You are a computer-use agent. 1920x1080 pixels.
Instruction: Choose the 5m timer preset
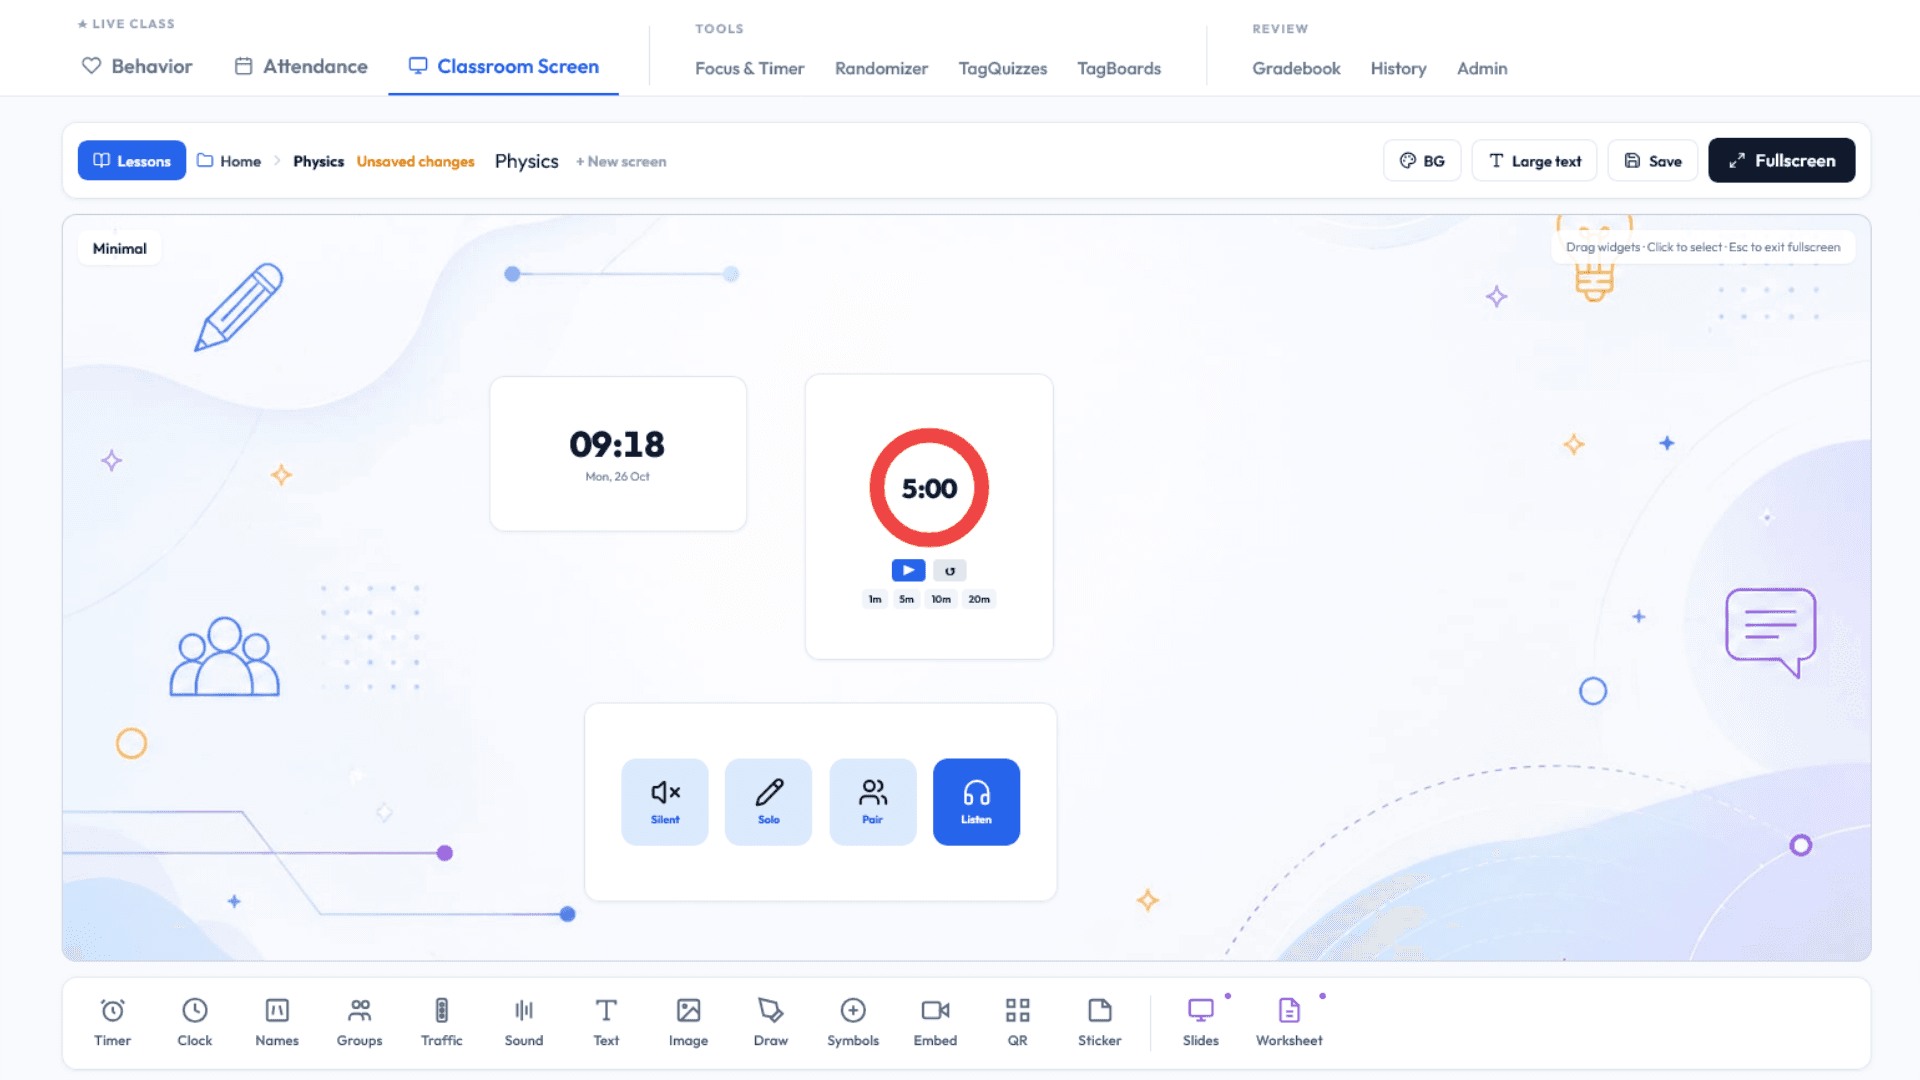tap(906, 599)
